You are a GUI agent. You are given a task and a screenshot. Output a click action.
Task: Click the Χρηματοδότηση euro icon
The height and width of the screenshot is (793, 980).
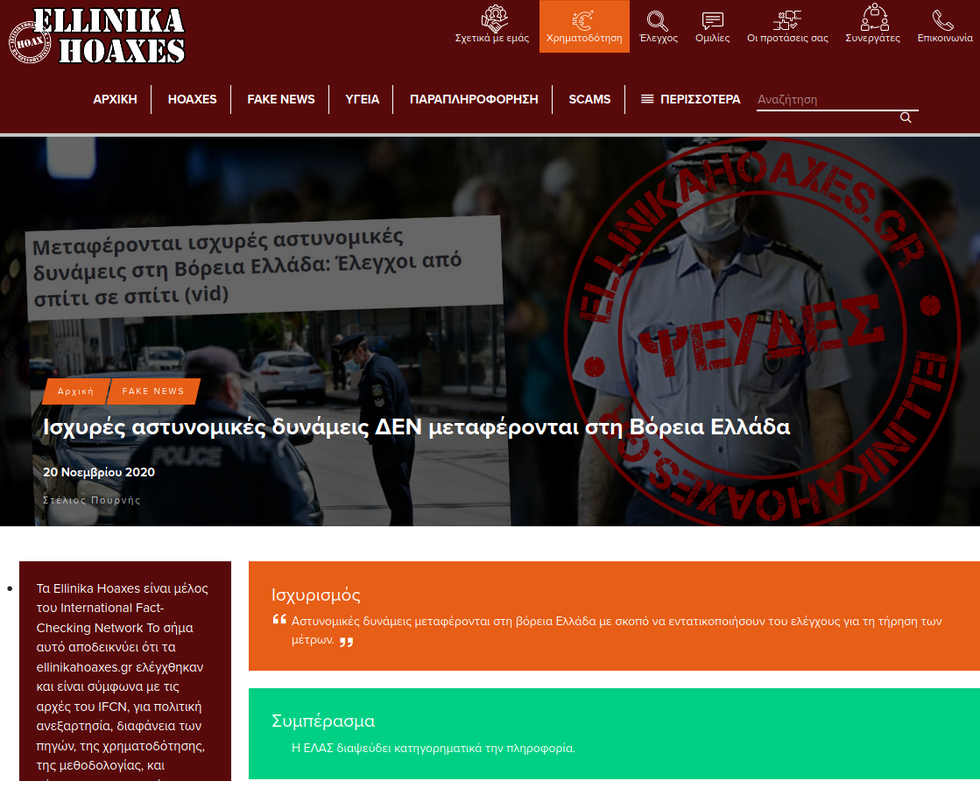point(584,20)
